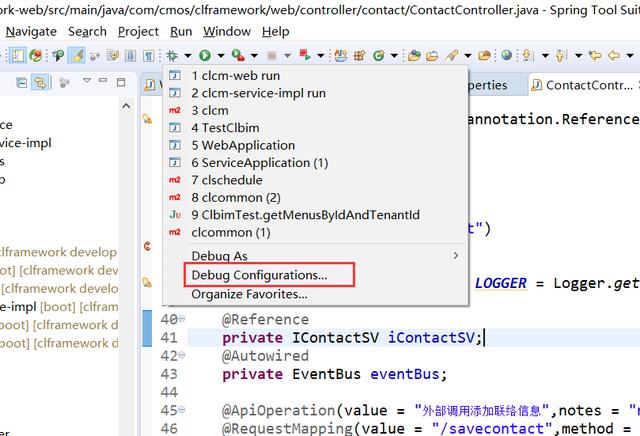
Task: Switch to ContactContr... editor tab
Action: (x=584, y=85)
